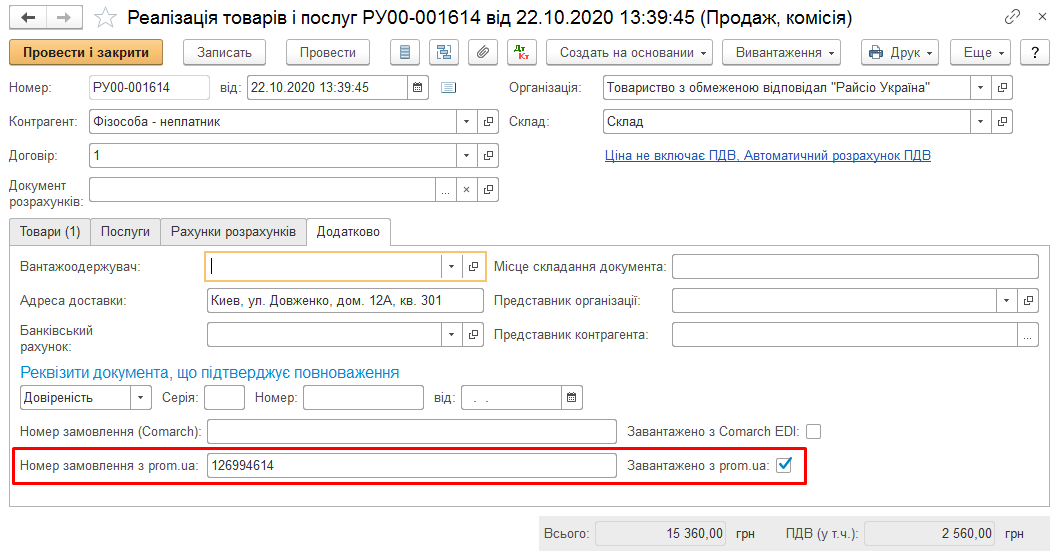Switch to the Товари (1) tab
Viewport: 1063px width, 558px height.
pos(50,232)
